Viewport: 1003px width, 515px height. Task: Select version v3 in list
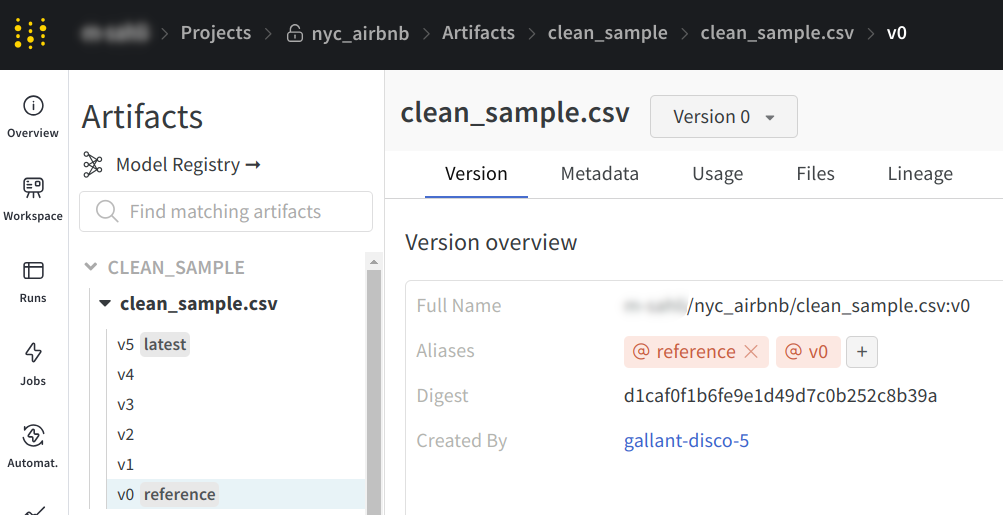tap(237, 404)
